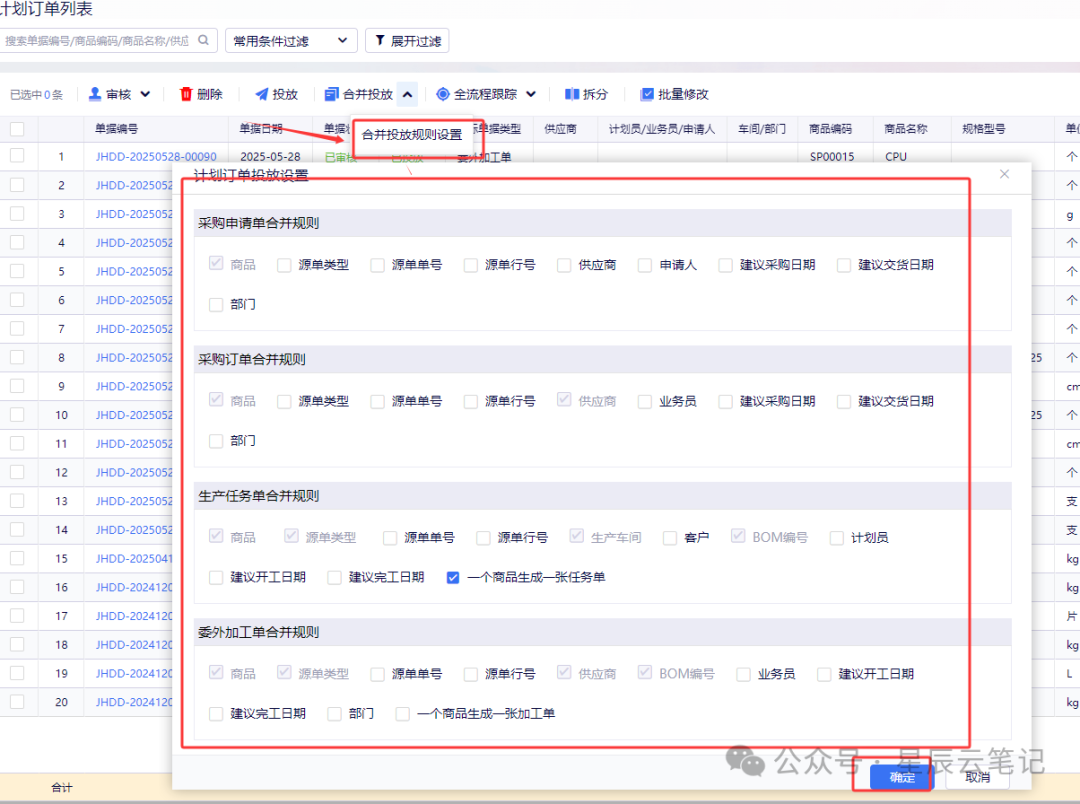Click the 全流程跟踪 circular icon
Viewport: 1080px width, 804px height.
click(443, 94)
